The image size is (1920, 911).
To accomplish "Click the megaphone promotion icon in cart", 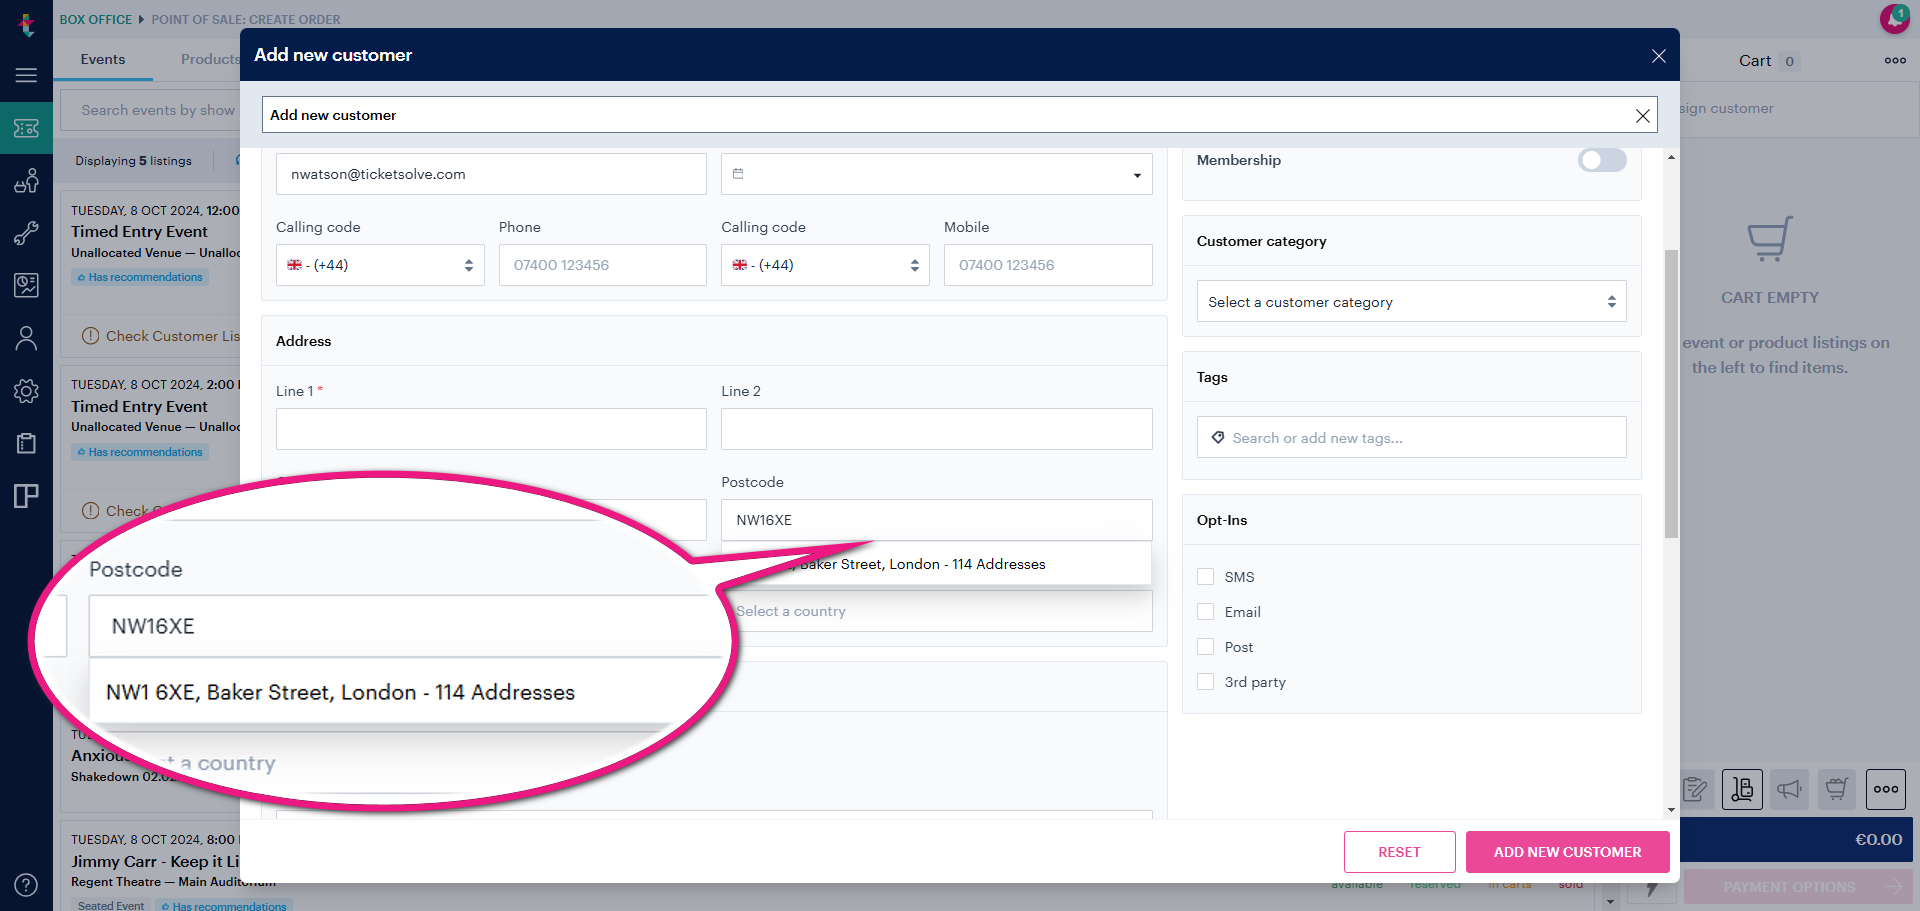I will pyautogui.click(x=1790, y=789).
